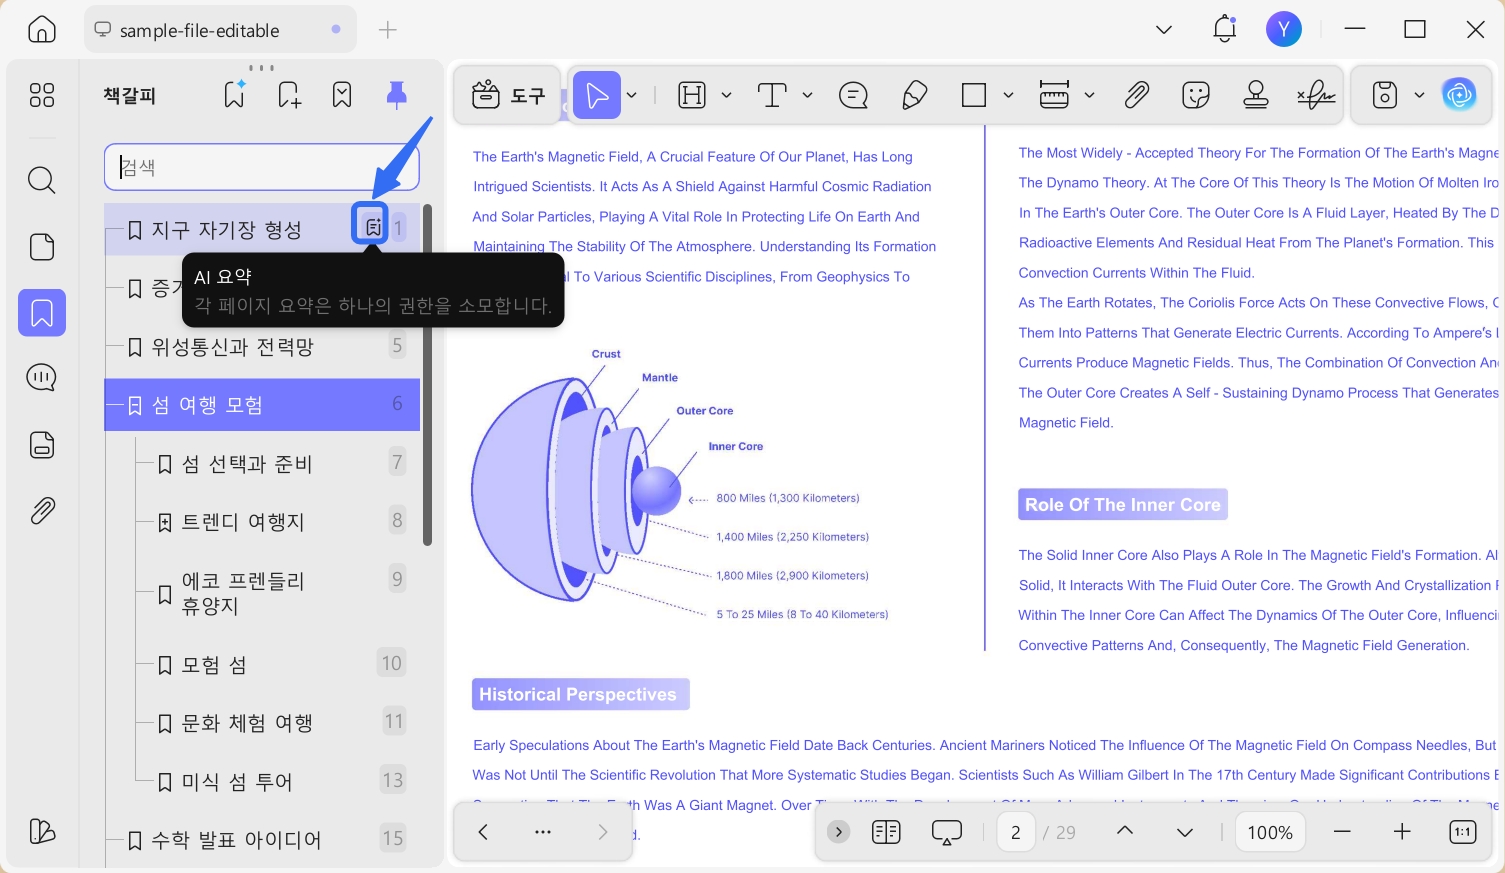Open the attachments panel in sidebar
The height and width of the screenshot is (873, 1505).
click(x=42, y=511)
